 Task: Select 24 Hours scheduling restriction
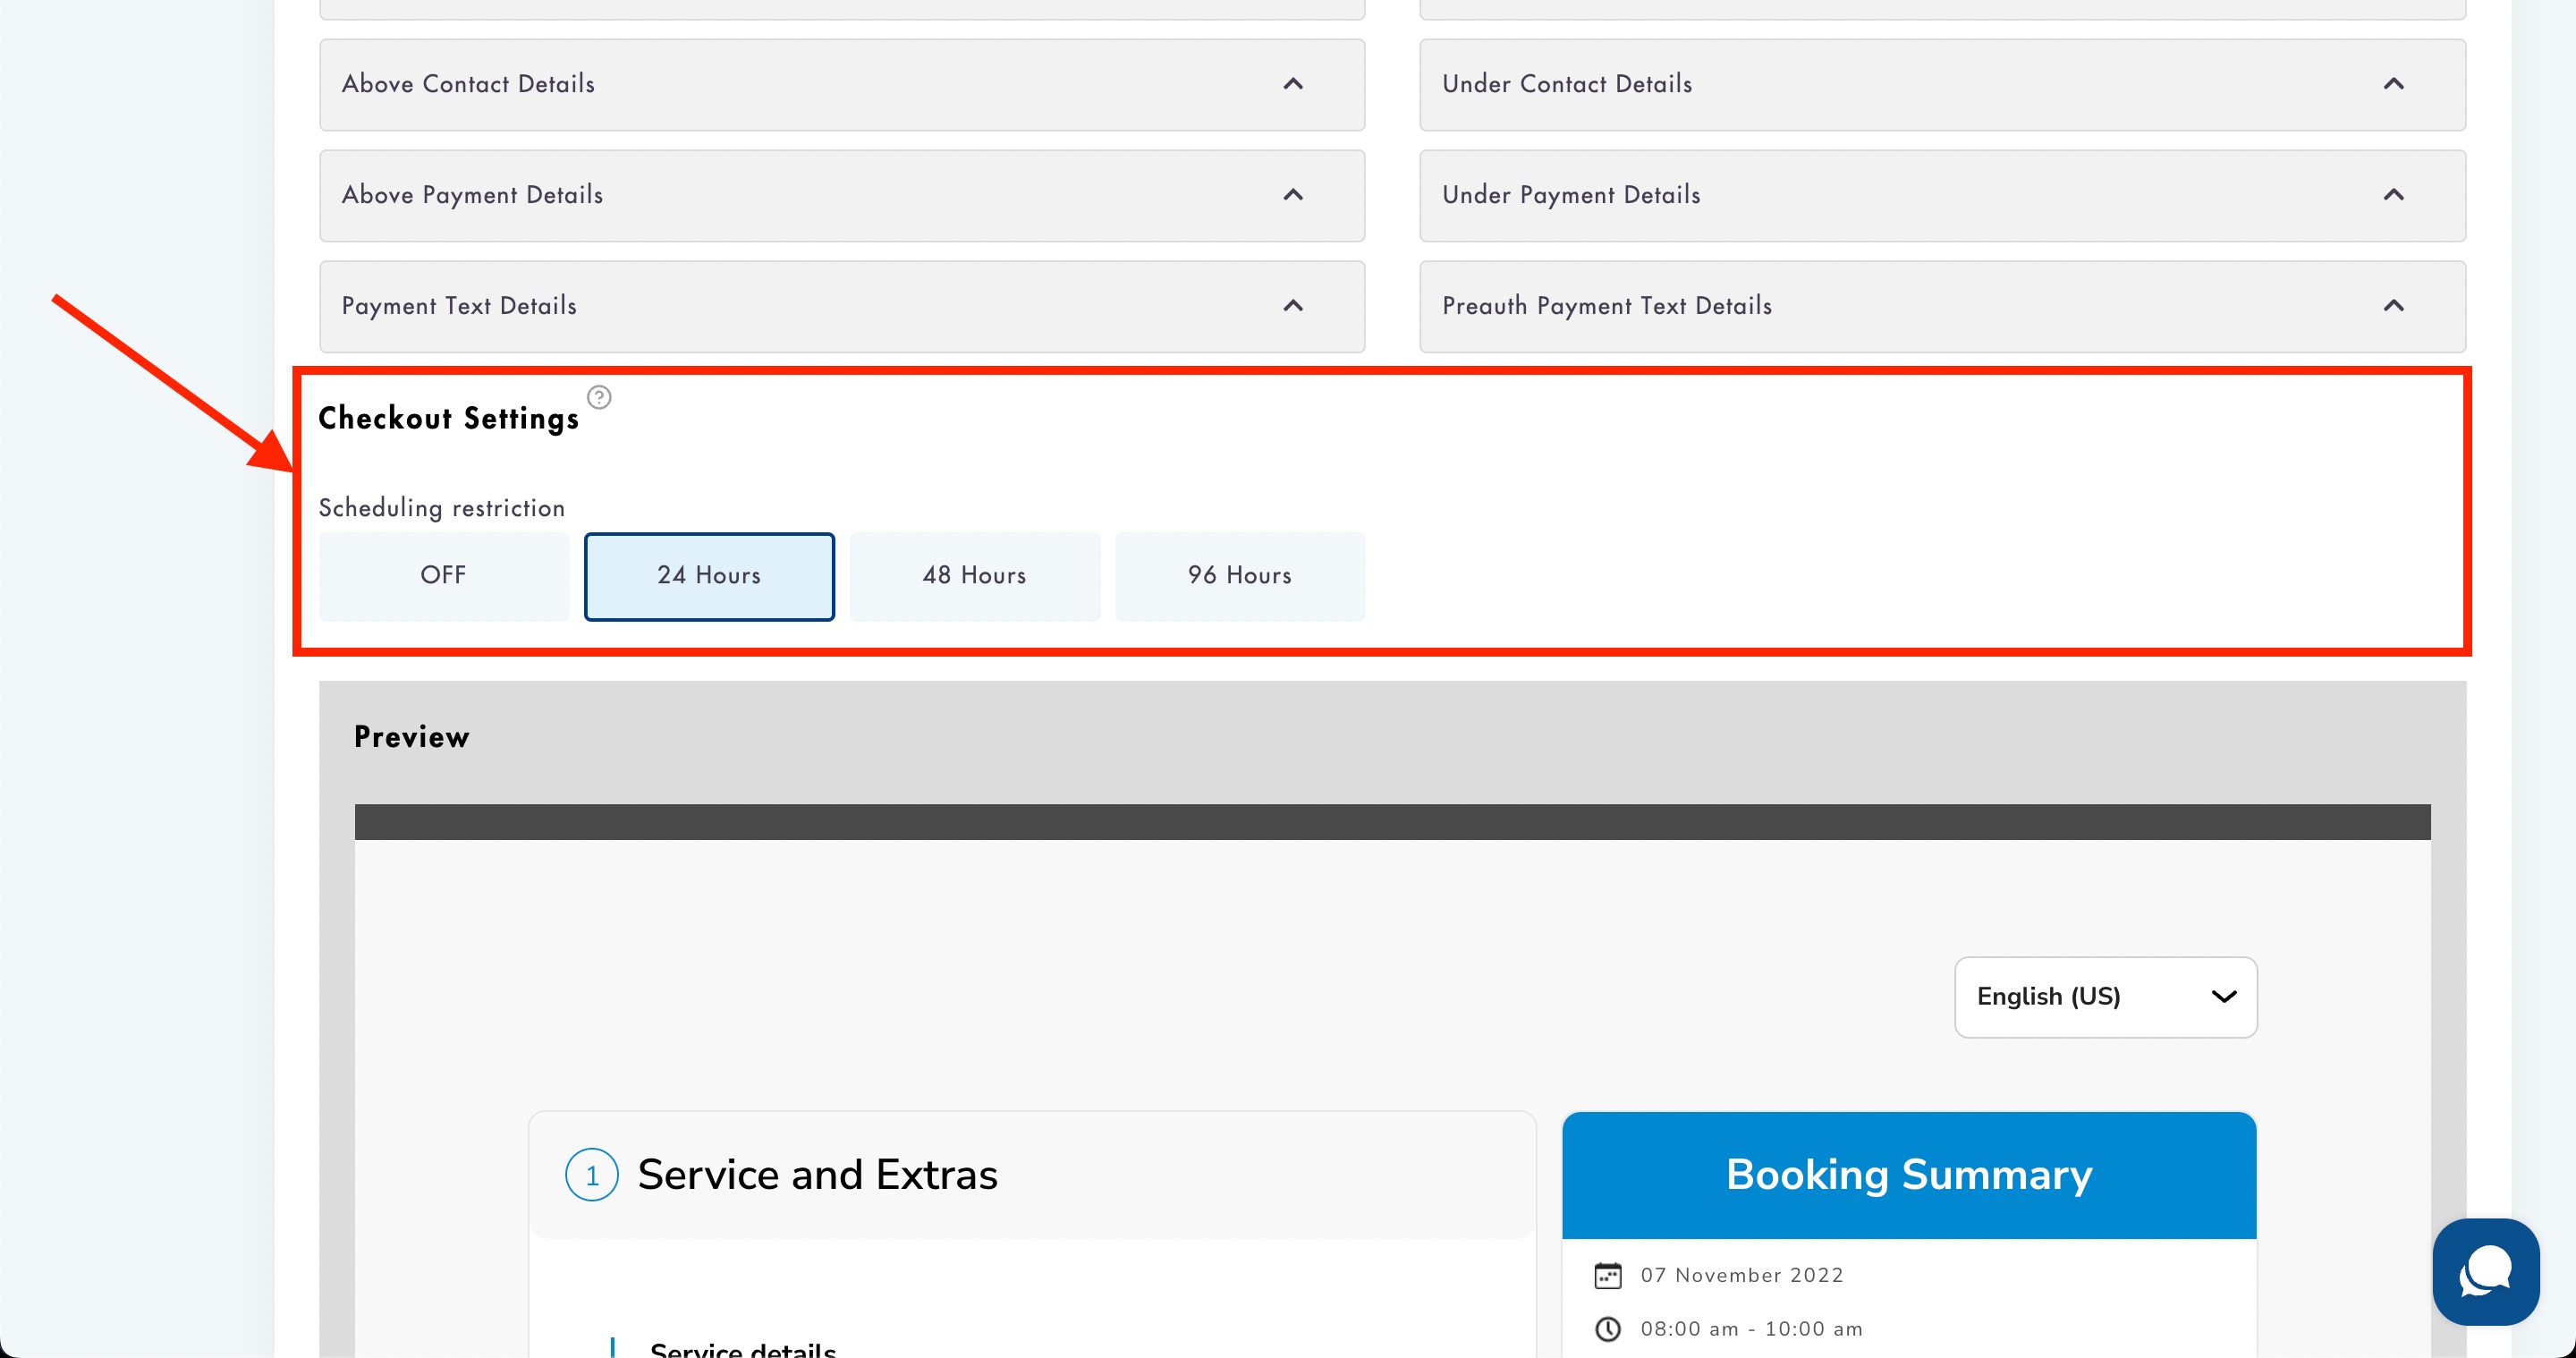click(x=709, y=576)
